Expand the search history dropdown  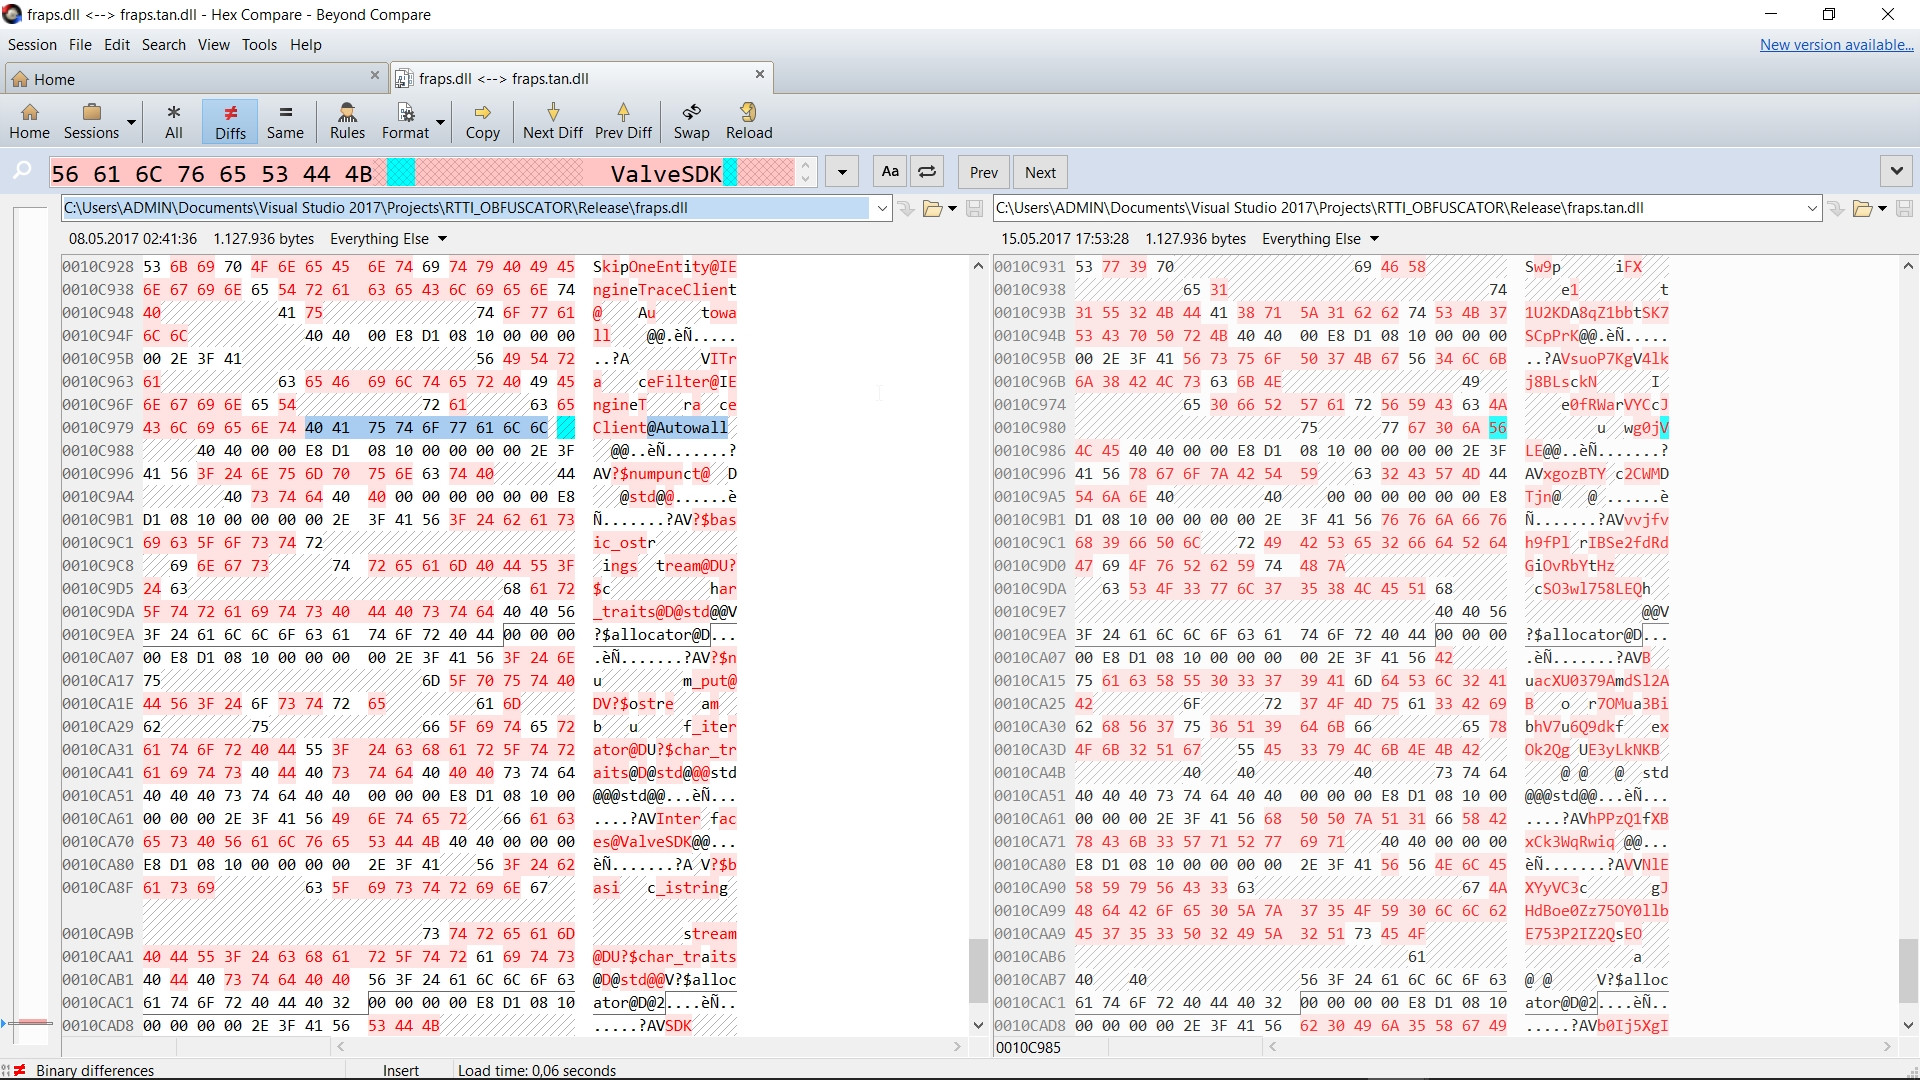coord(842,172)
